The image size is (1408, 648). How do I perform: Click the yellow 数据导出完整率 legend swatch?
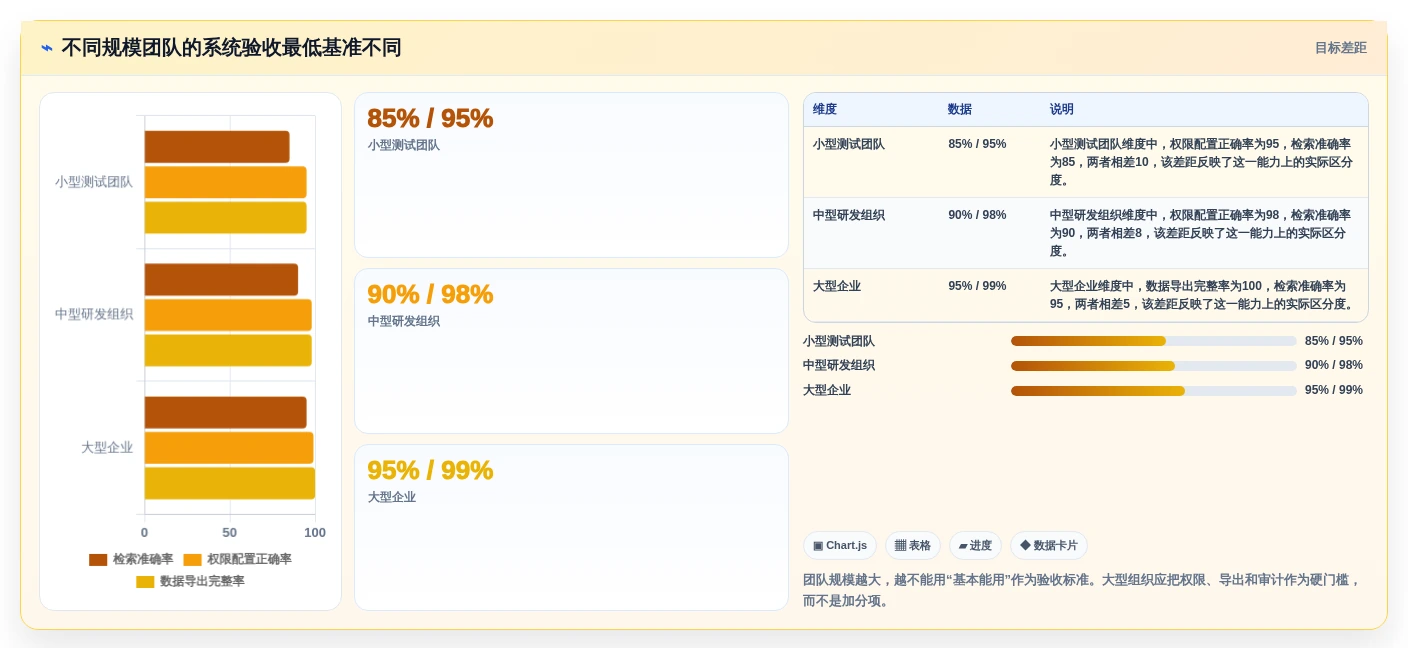coord(145,582)
